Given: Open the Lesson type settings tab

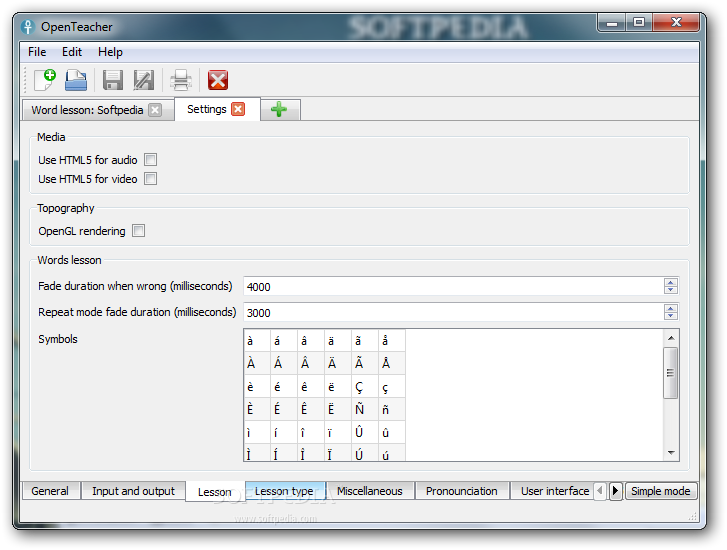Looking at the screenshot, I should [284, 491].
